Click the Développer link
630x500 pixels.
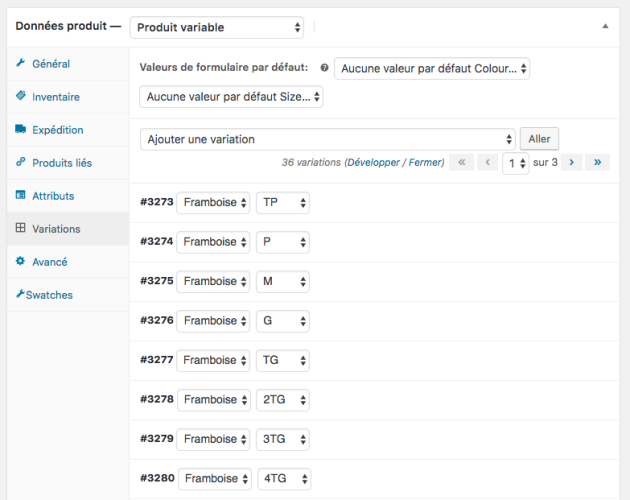pyautogui.click(x=375, y=162)
